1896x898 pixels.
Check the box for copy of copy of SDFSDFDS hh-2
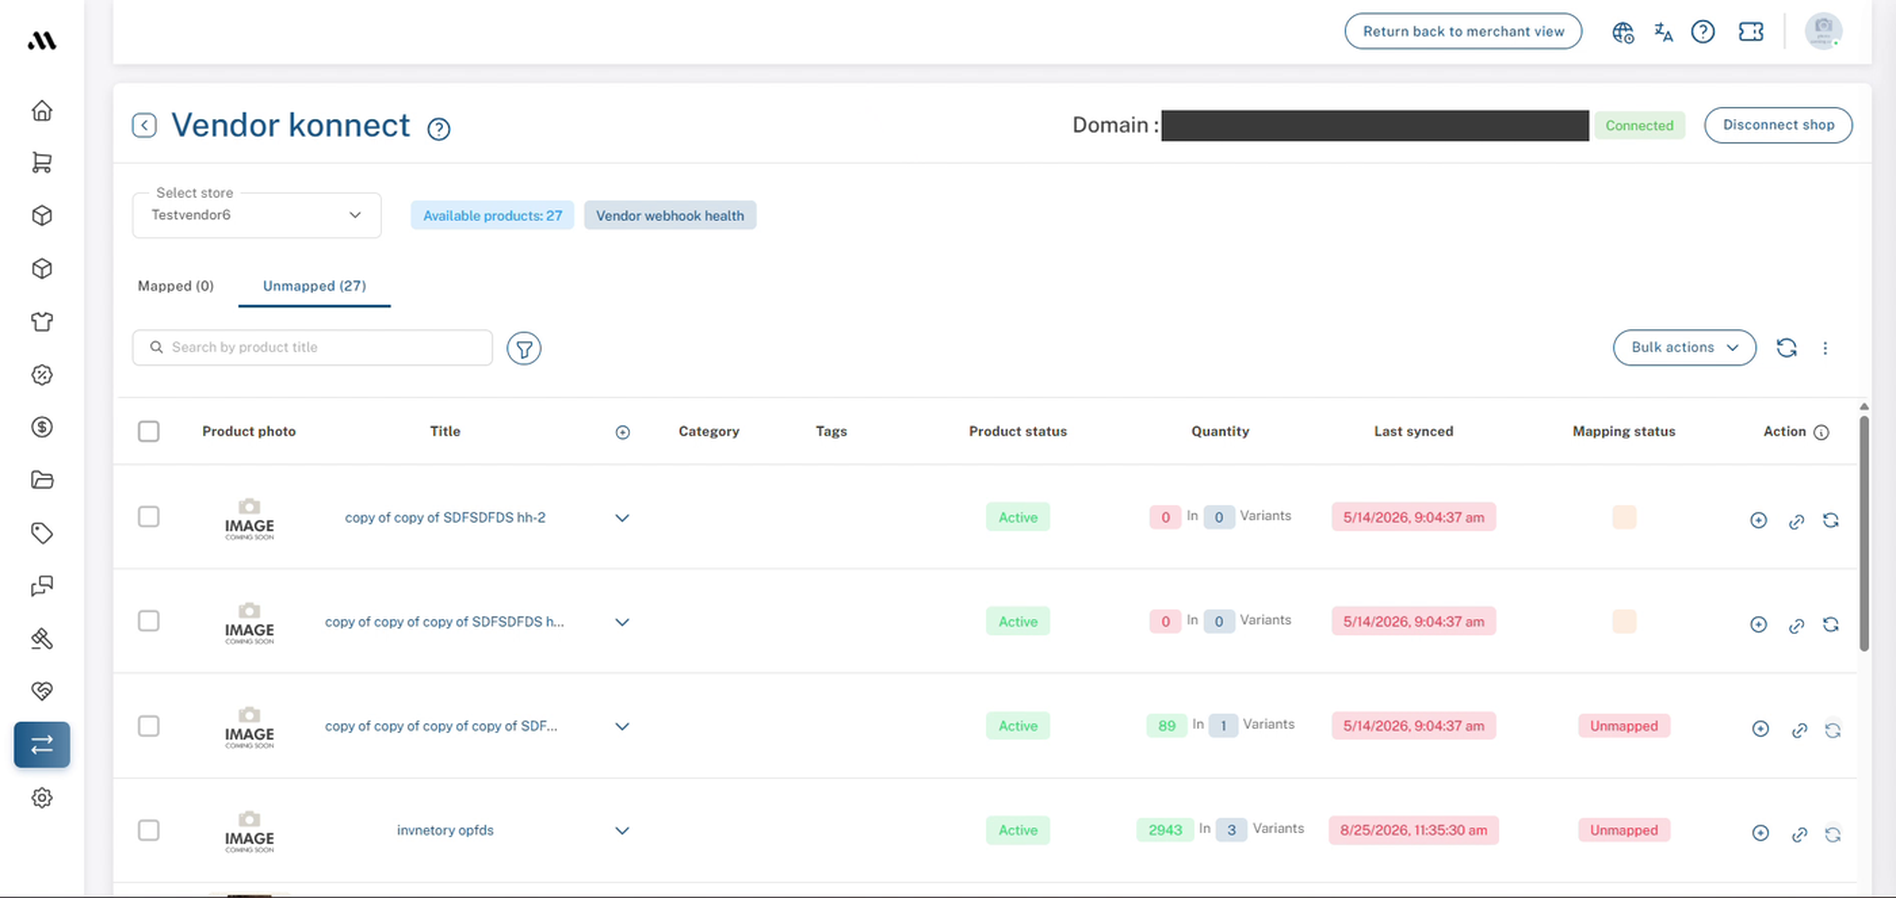point(149,517)
